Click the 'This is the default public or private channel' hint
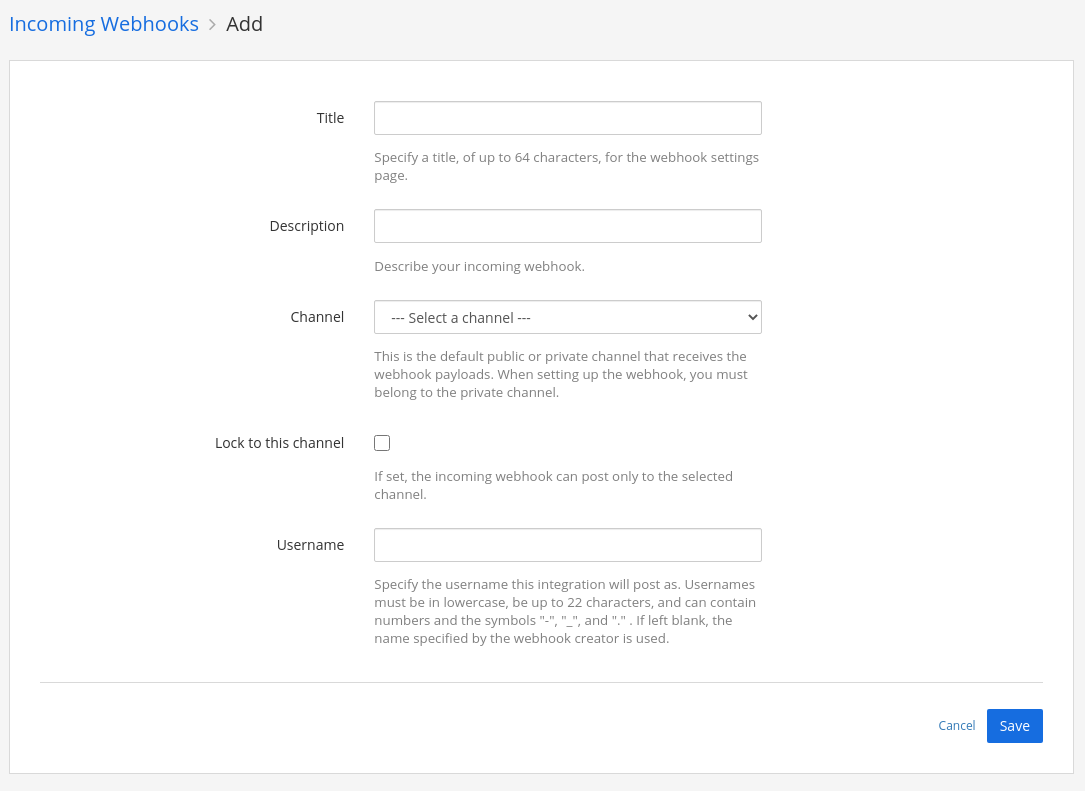 click(561, 374)
